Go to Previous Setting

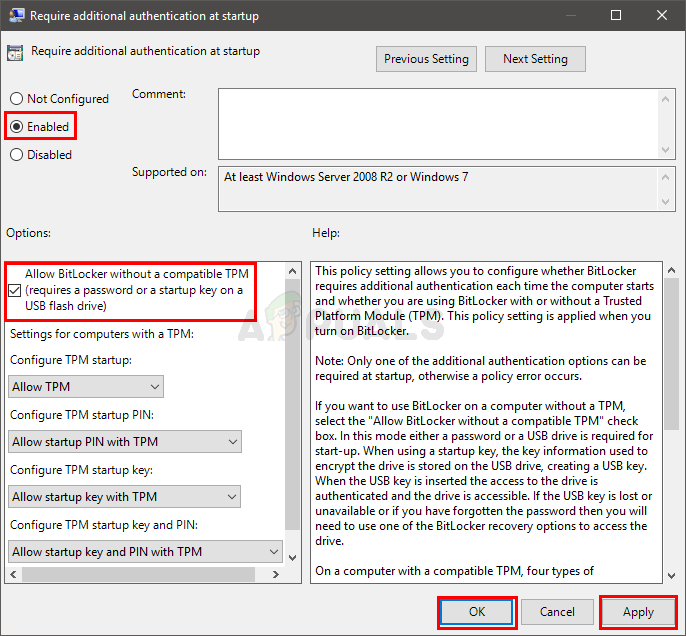point(426,59)
